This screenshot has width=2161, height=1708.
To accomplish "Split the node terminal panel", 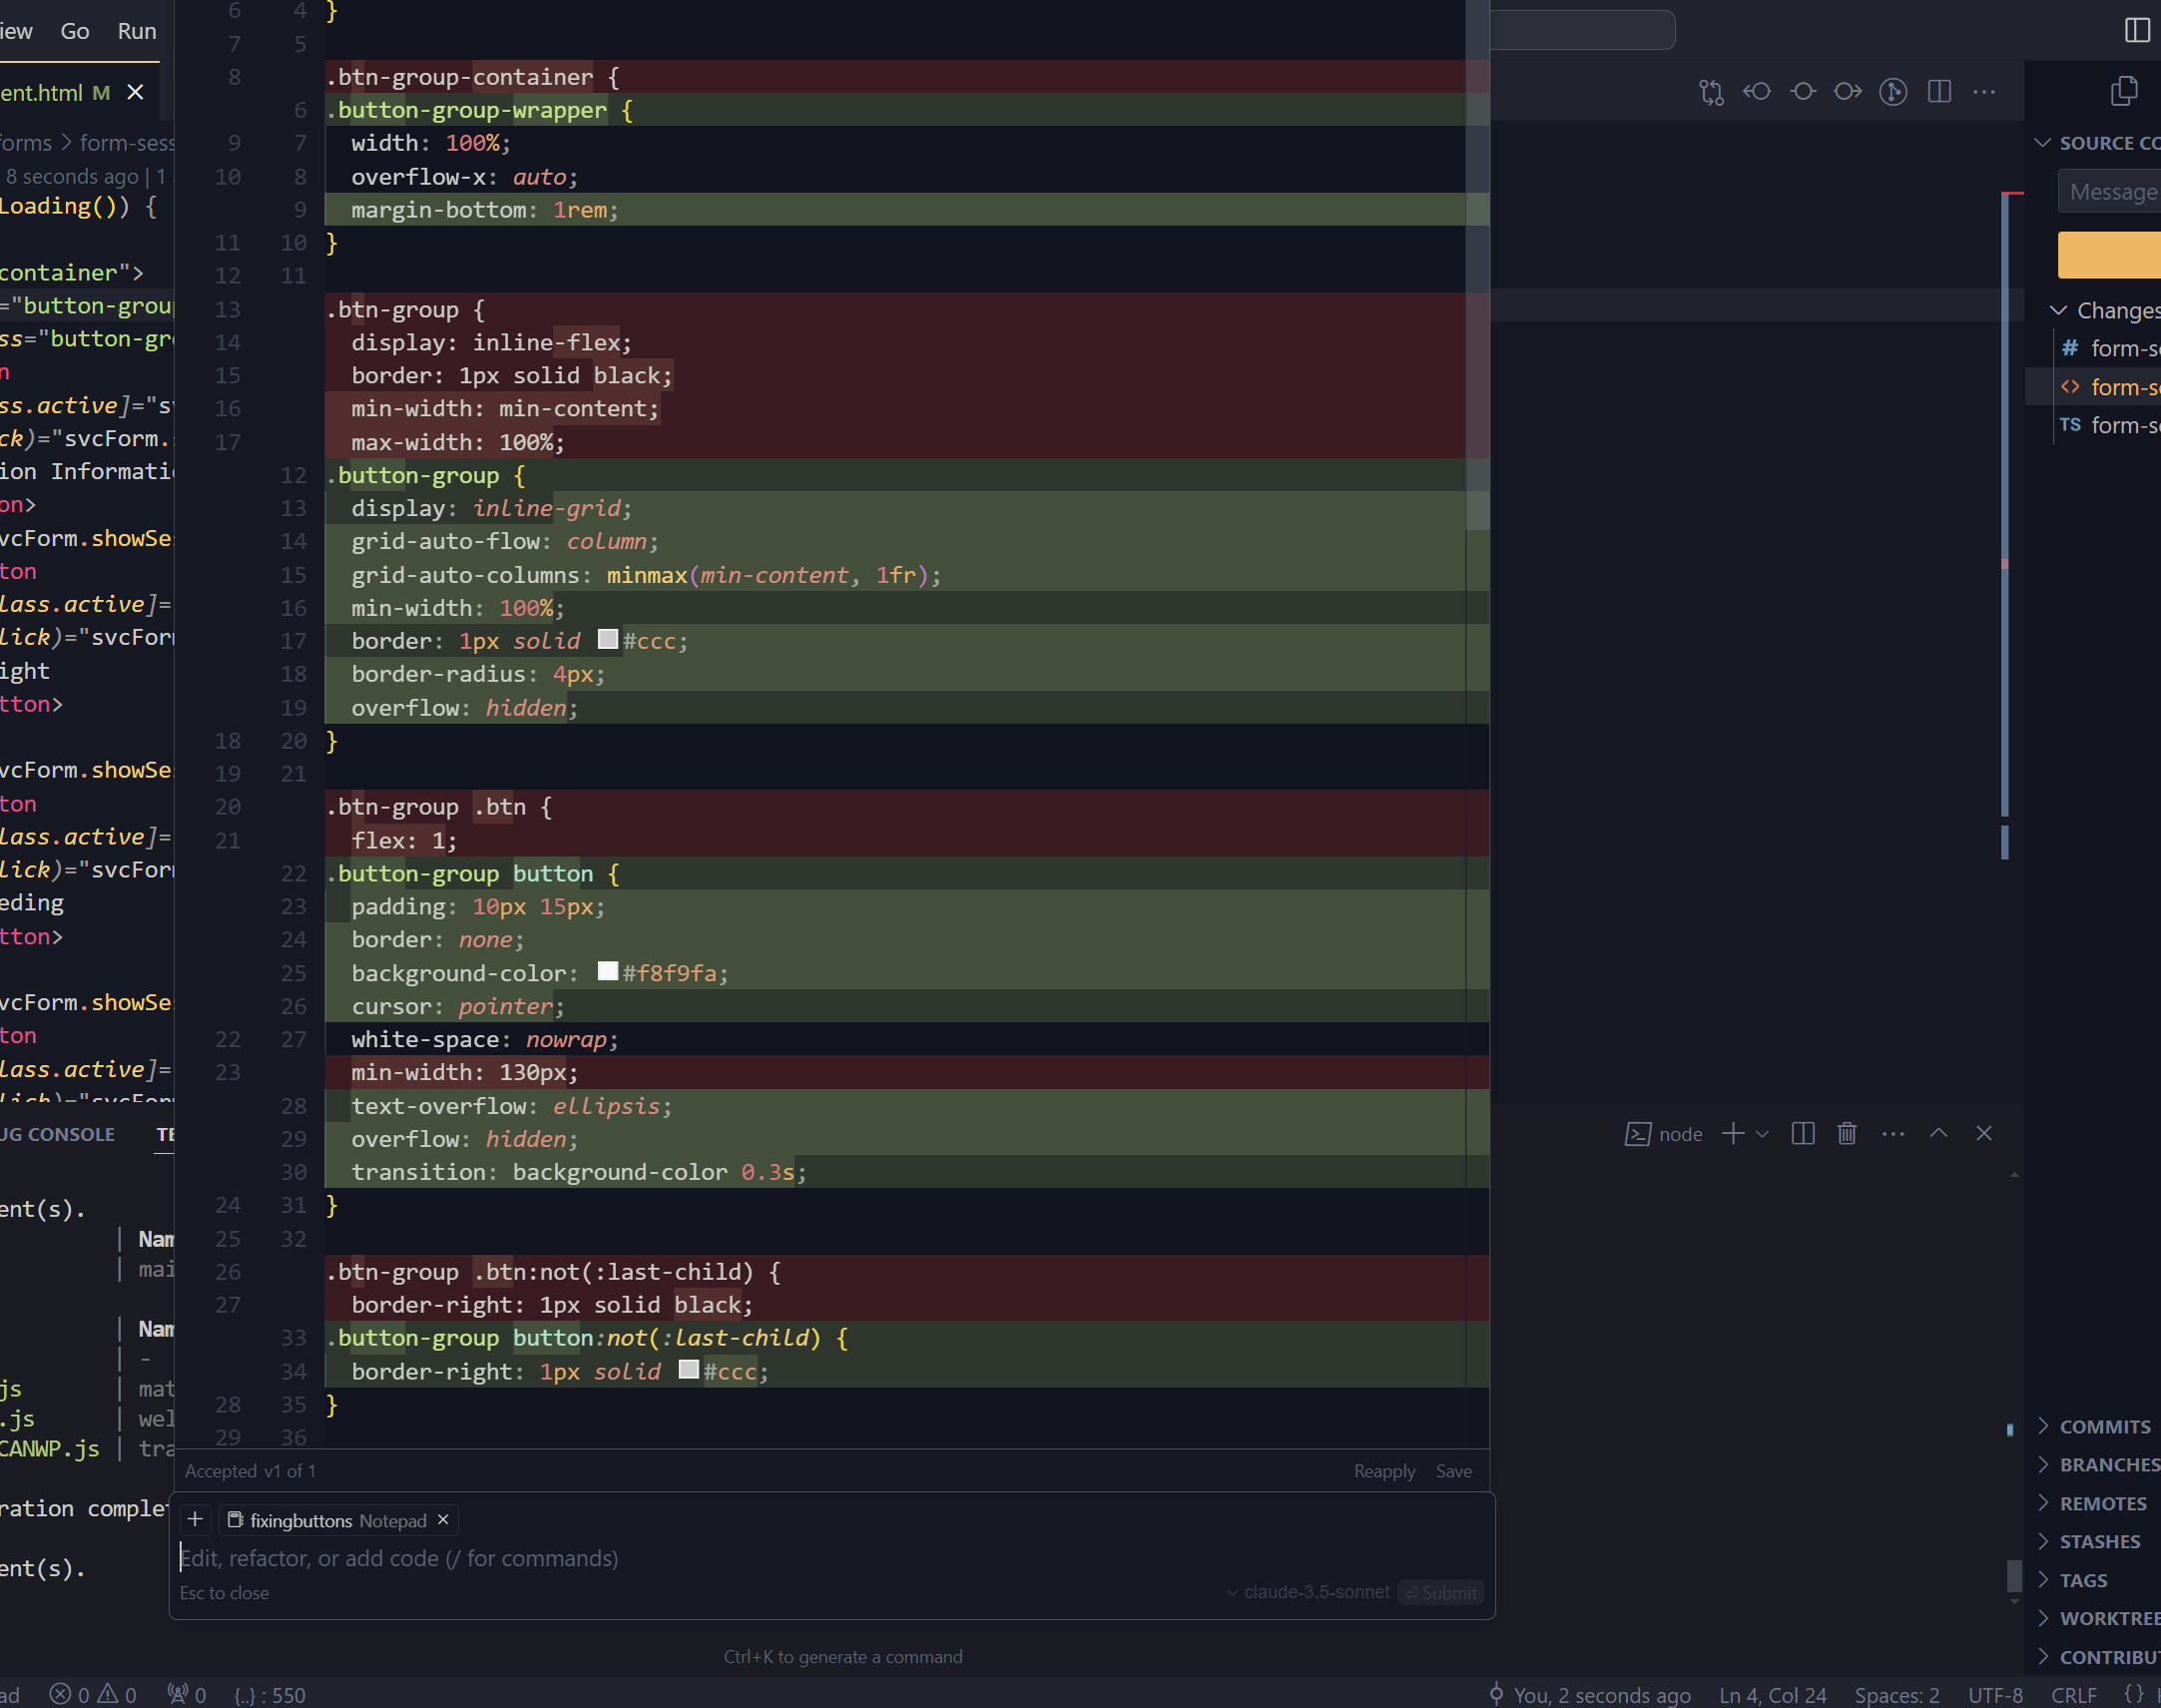I will [1803, 1133].
